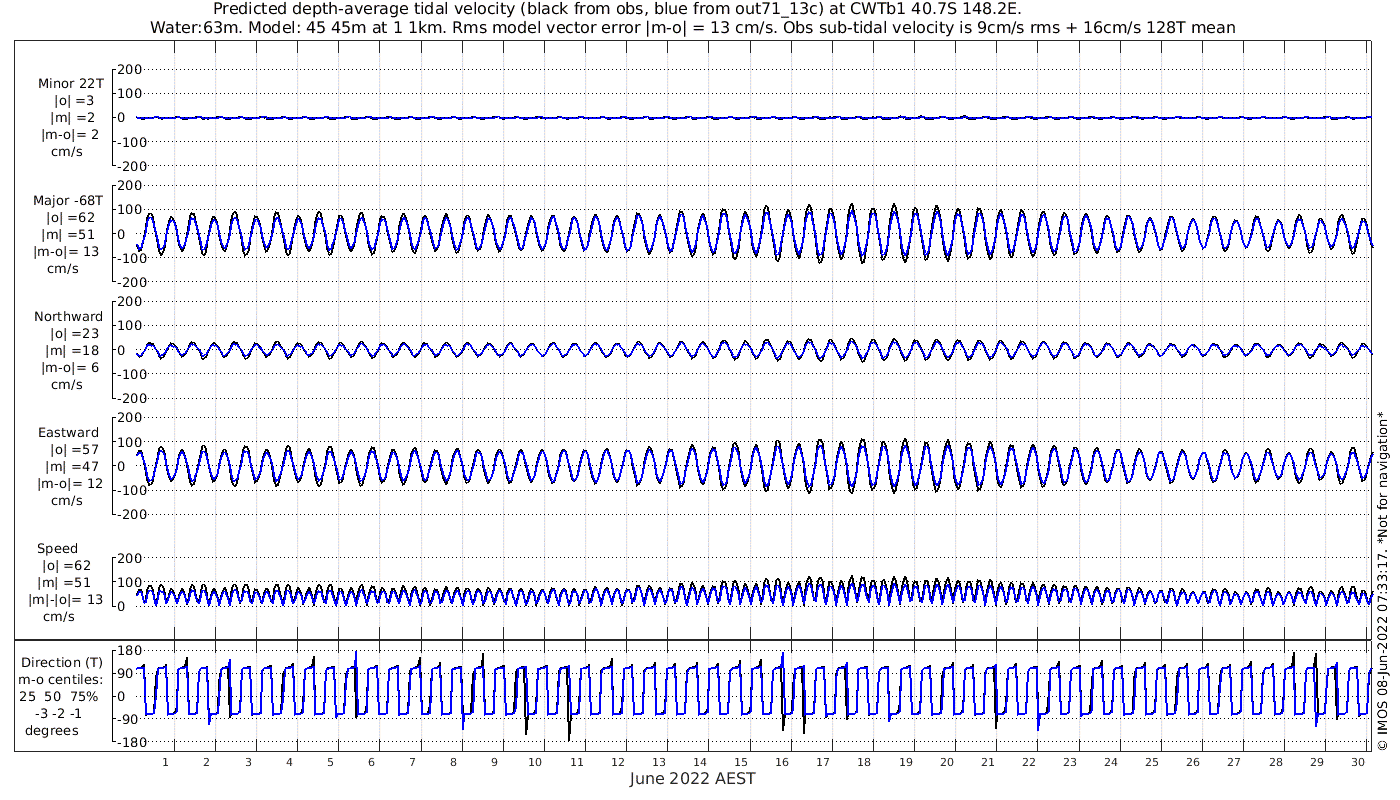Click '|m| =2' in the Minor panel
This screenshot has height=800, width=1400.
pyautogui.click(x=73, y=118)
